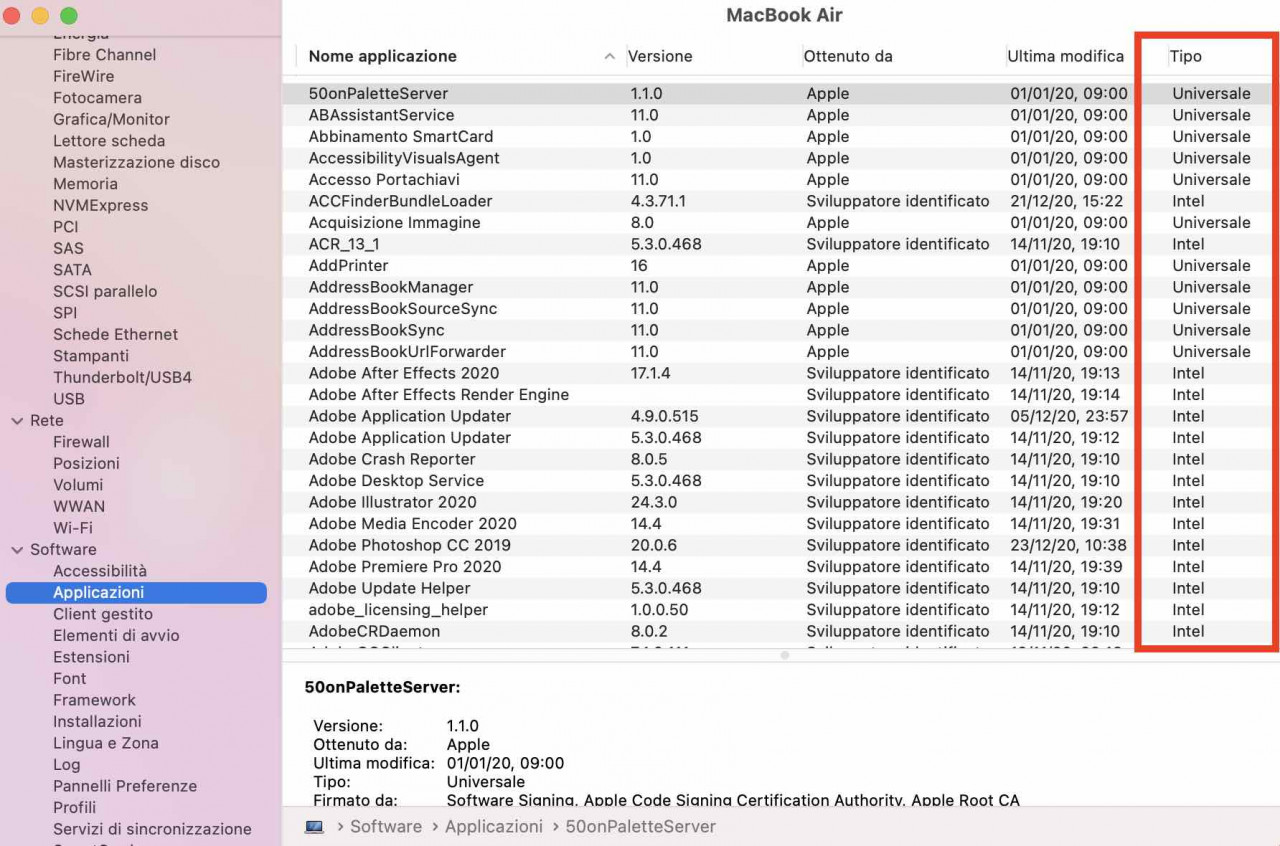
Task: Select Memoria in the sidebar
Action: pyautogui.click(x=85, y=184)
